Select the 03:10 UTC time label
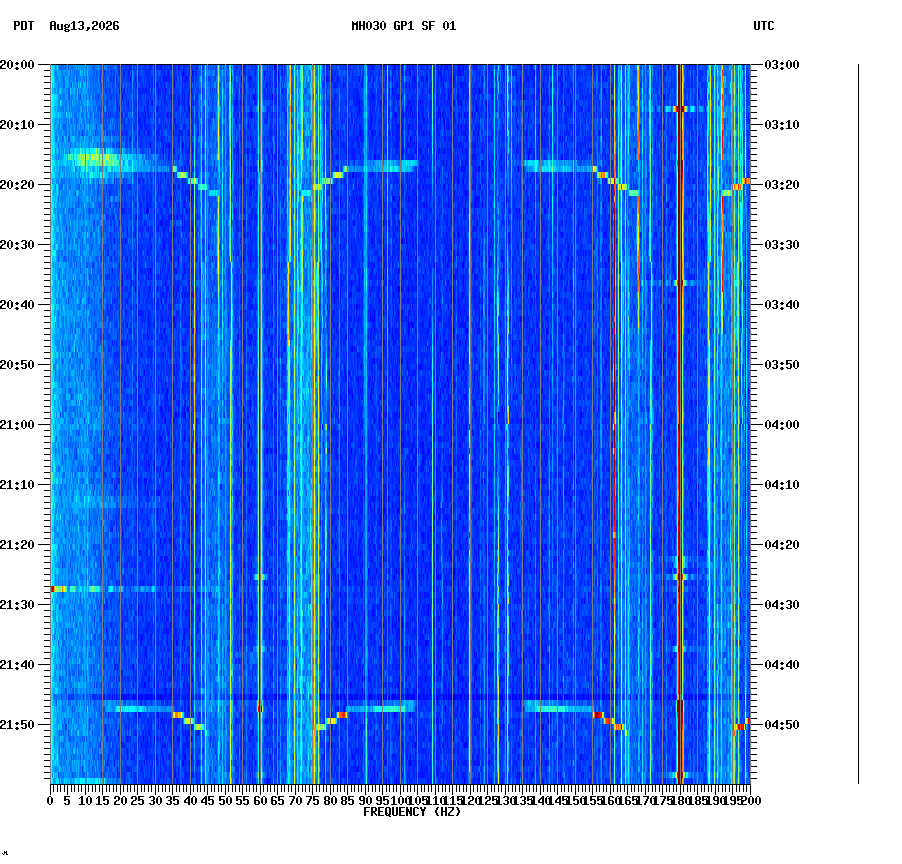Viewport: 902px width, 864px height. tap(782, 125)
